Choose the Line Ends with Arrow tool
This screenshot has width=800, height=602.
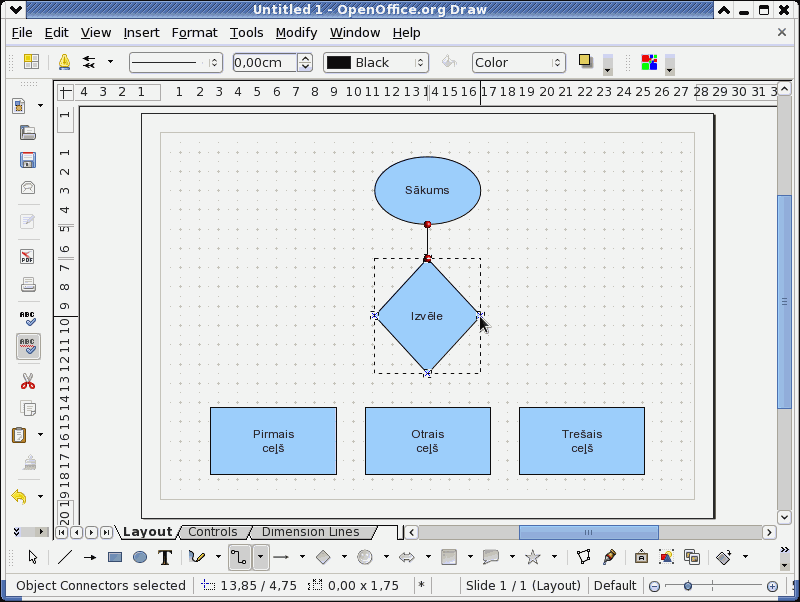90,557
